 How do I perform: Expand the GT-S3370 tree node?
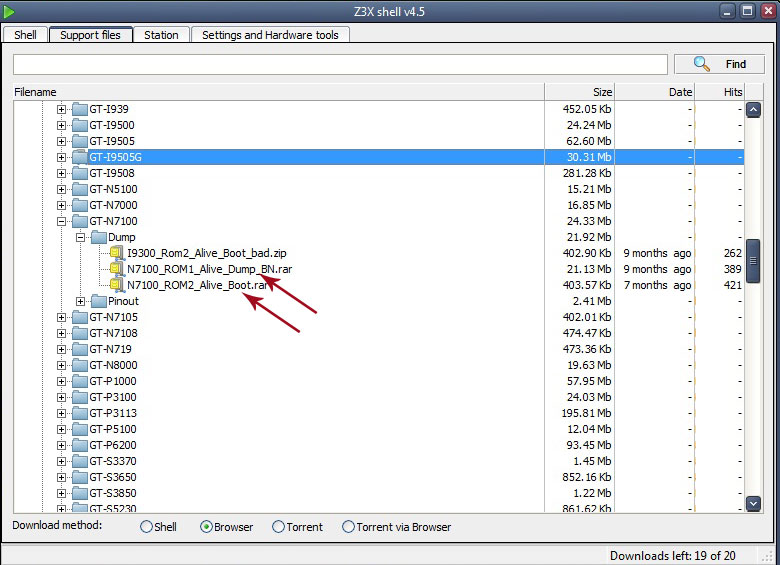coord(61,461)
